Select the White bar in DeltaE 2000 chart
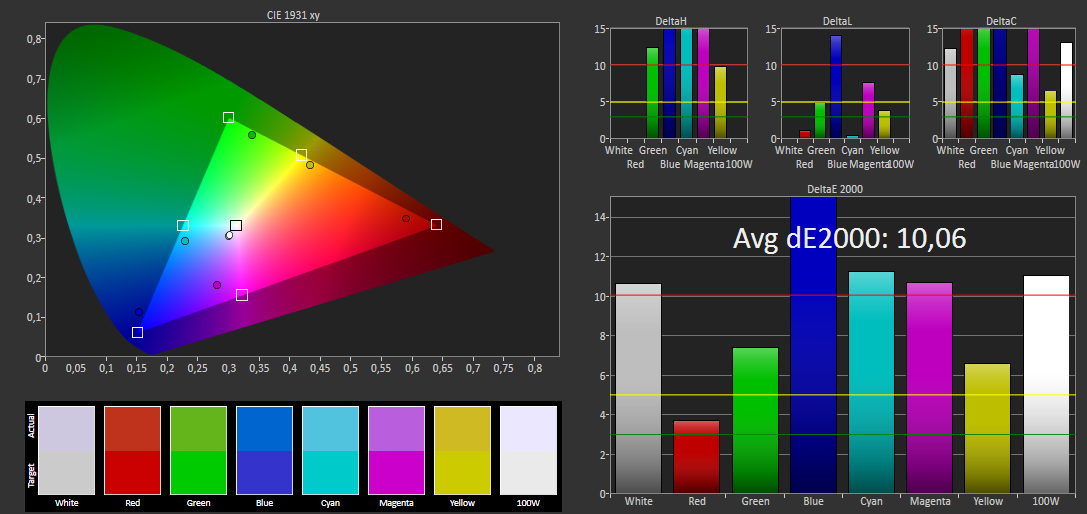Image resolution: width=1087 pixels, height=514 pixels. [x=638, y=388]
